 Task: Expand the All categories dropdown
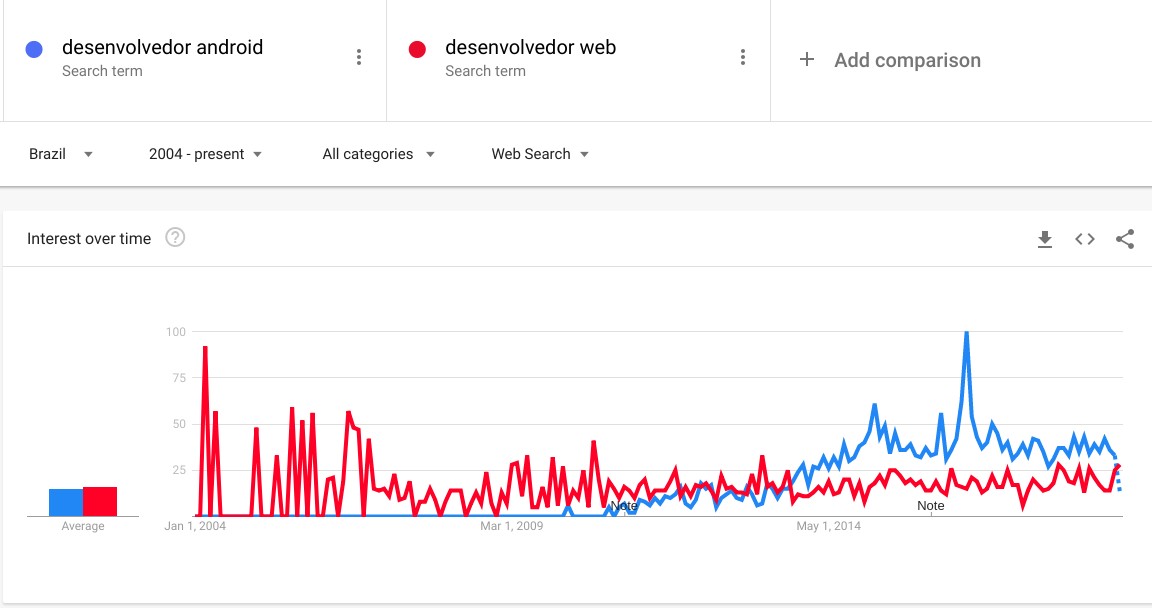[378, 154]
